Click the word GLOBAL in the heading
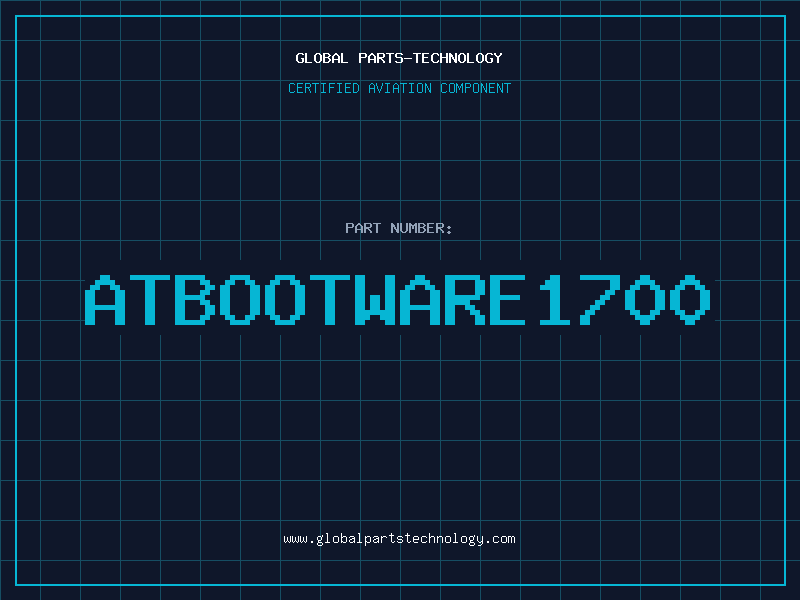800x600 pixels. tap(321, 58)
